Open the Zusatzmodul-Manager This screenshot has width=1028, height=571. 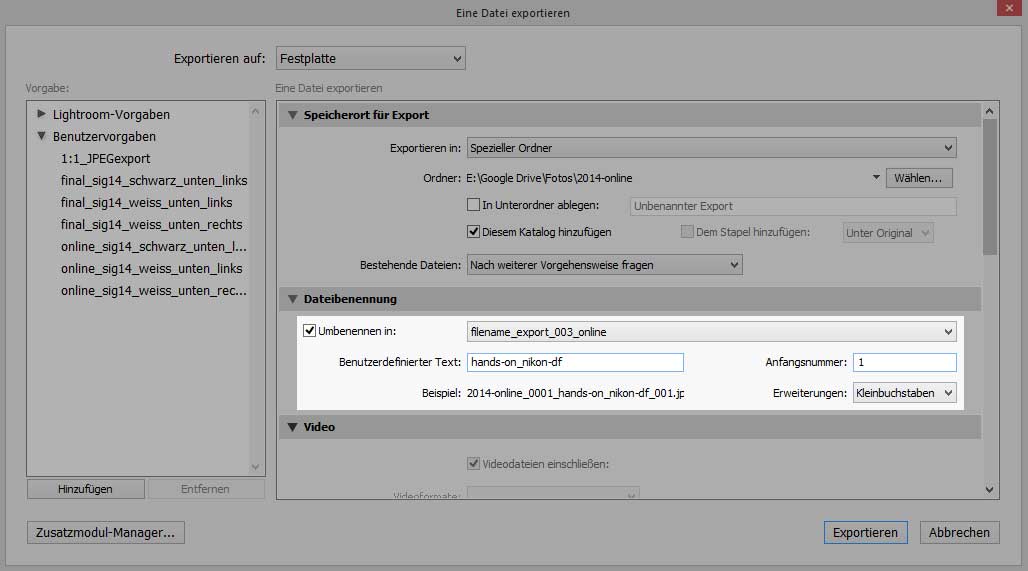(106, 533)
